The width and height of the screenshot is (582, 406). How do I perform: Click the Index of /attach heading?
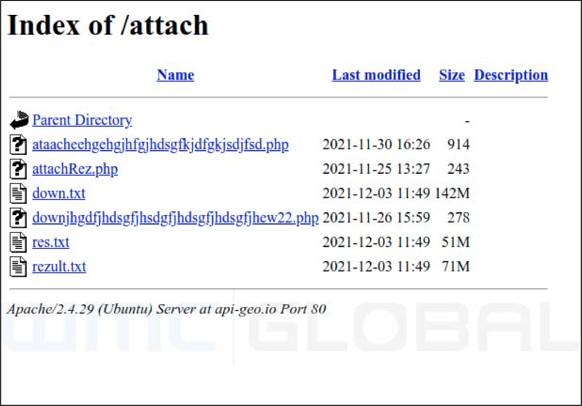108,25
